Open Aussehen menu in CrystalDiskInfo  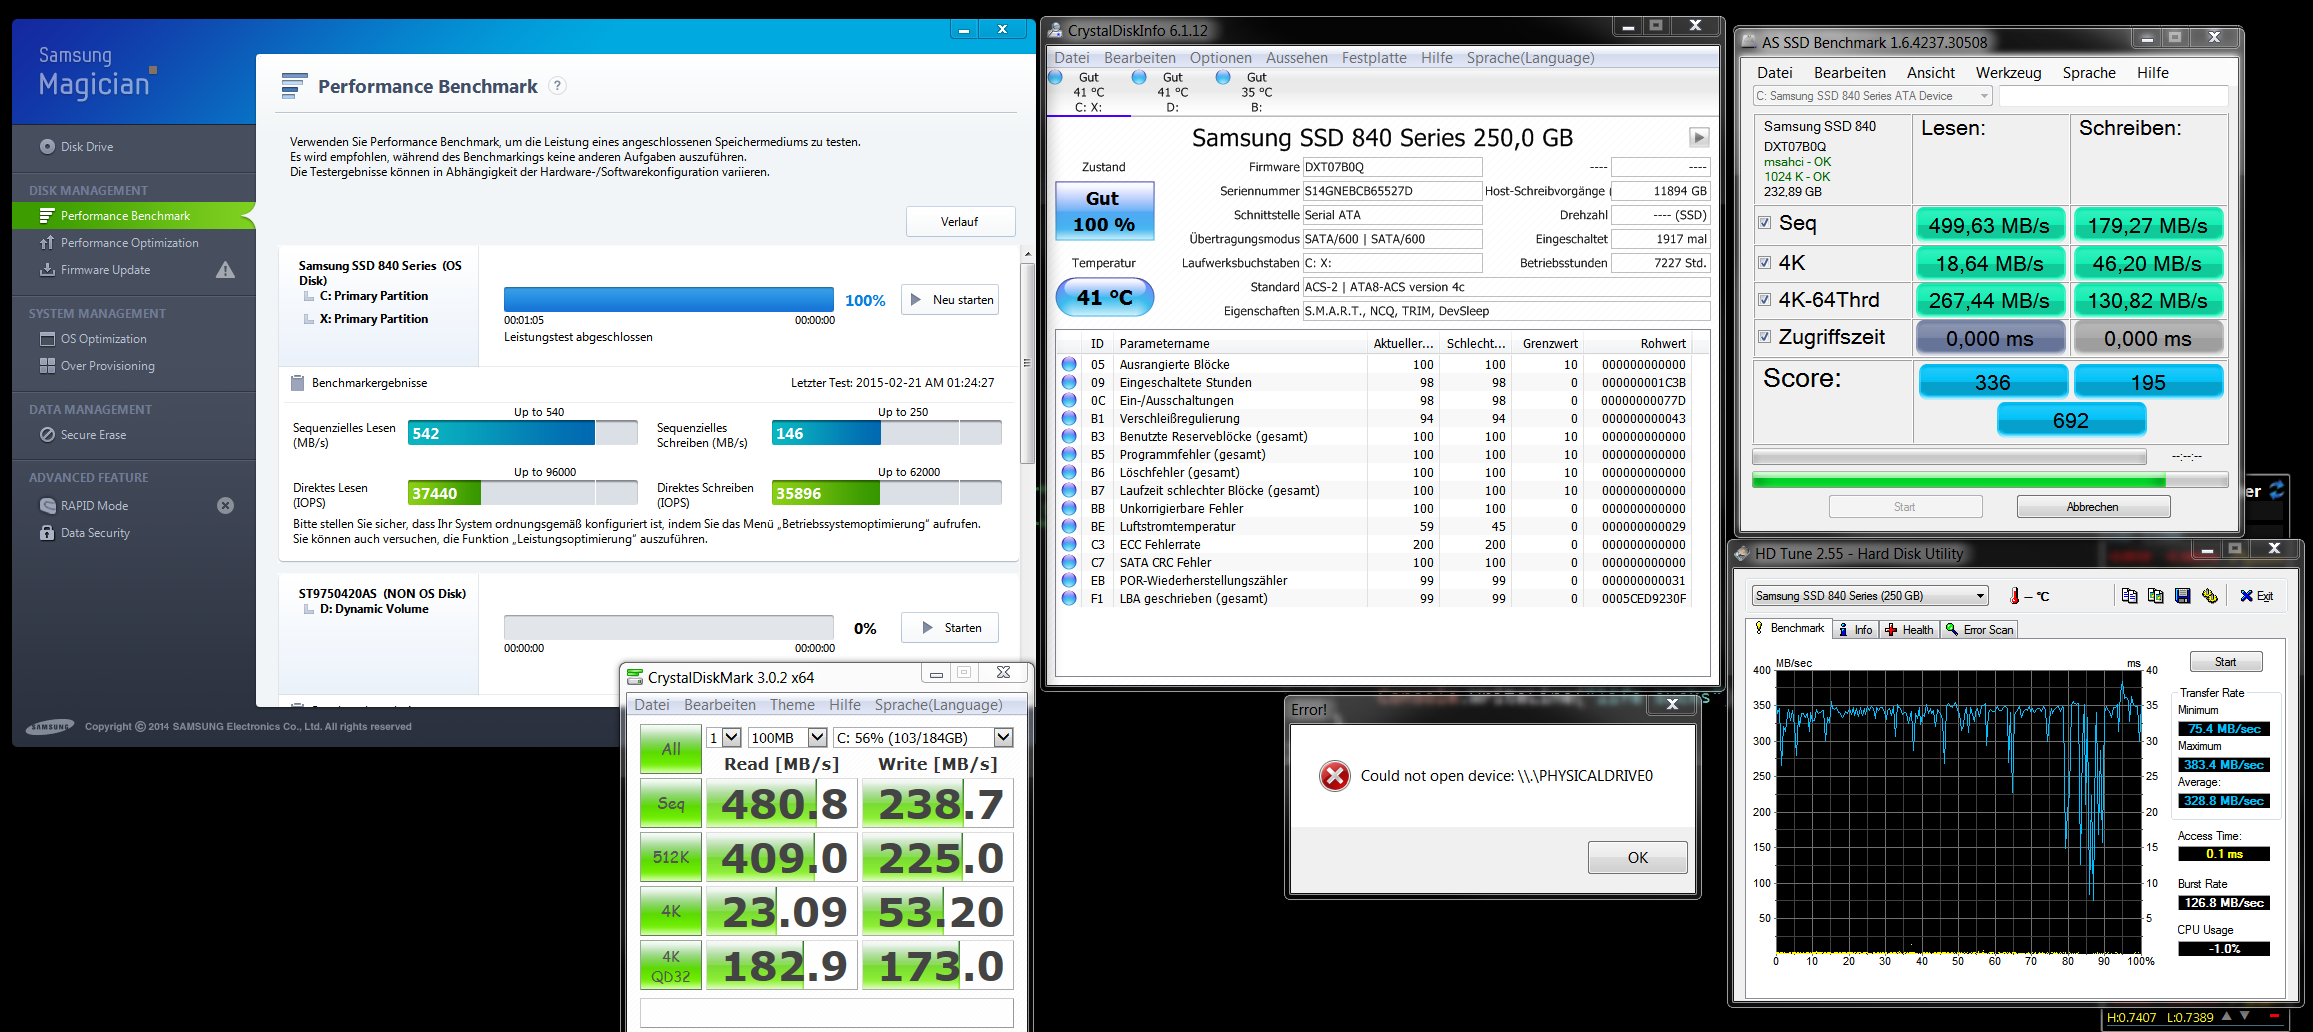[x=1296, y=58]
